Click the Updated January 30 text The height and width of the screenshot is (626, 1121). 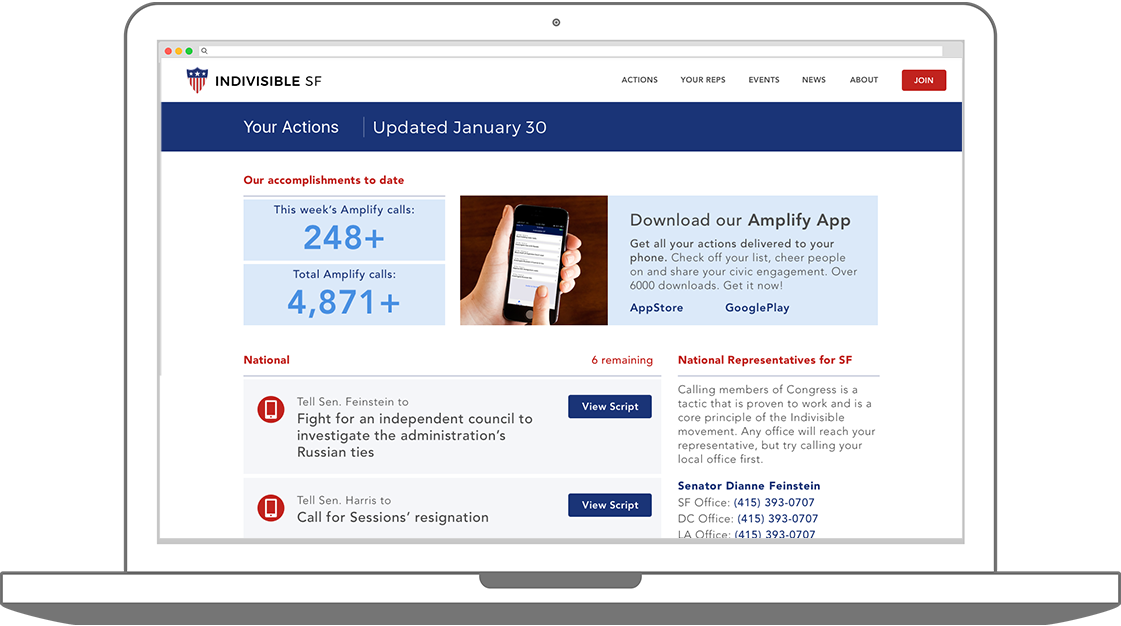click(460, 127)
